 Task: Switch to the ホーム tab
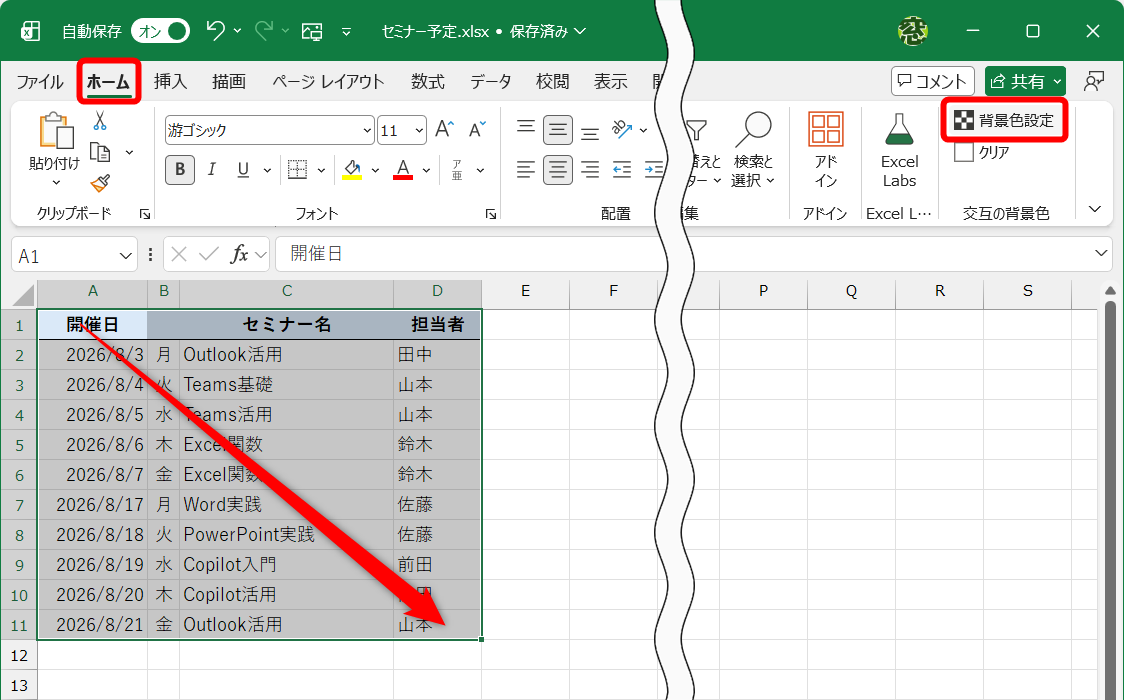click(108, 82)
